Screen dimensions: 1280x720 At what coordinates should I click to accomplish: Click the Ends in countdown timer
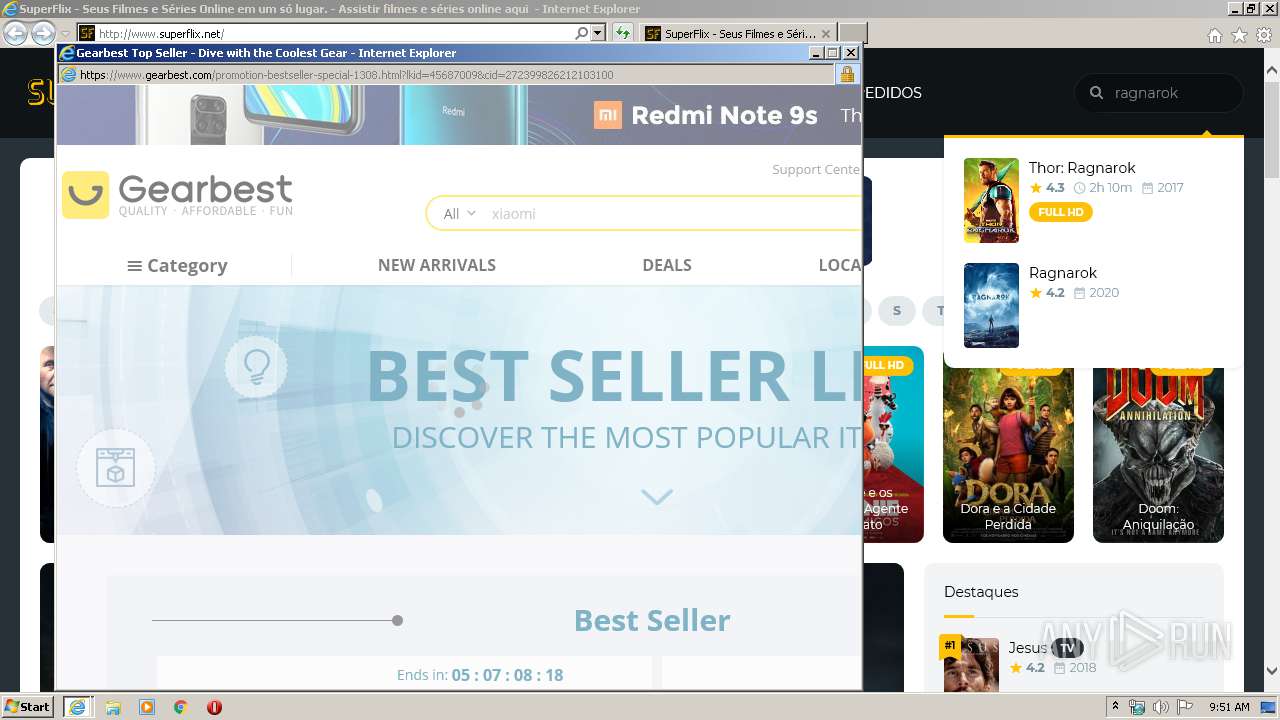480,675
